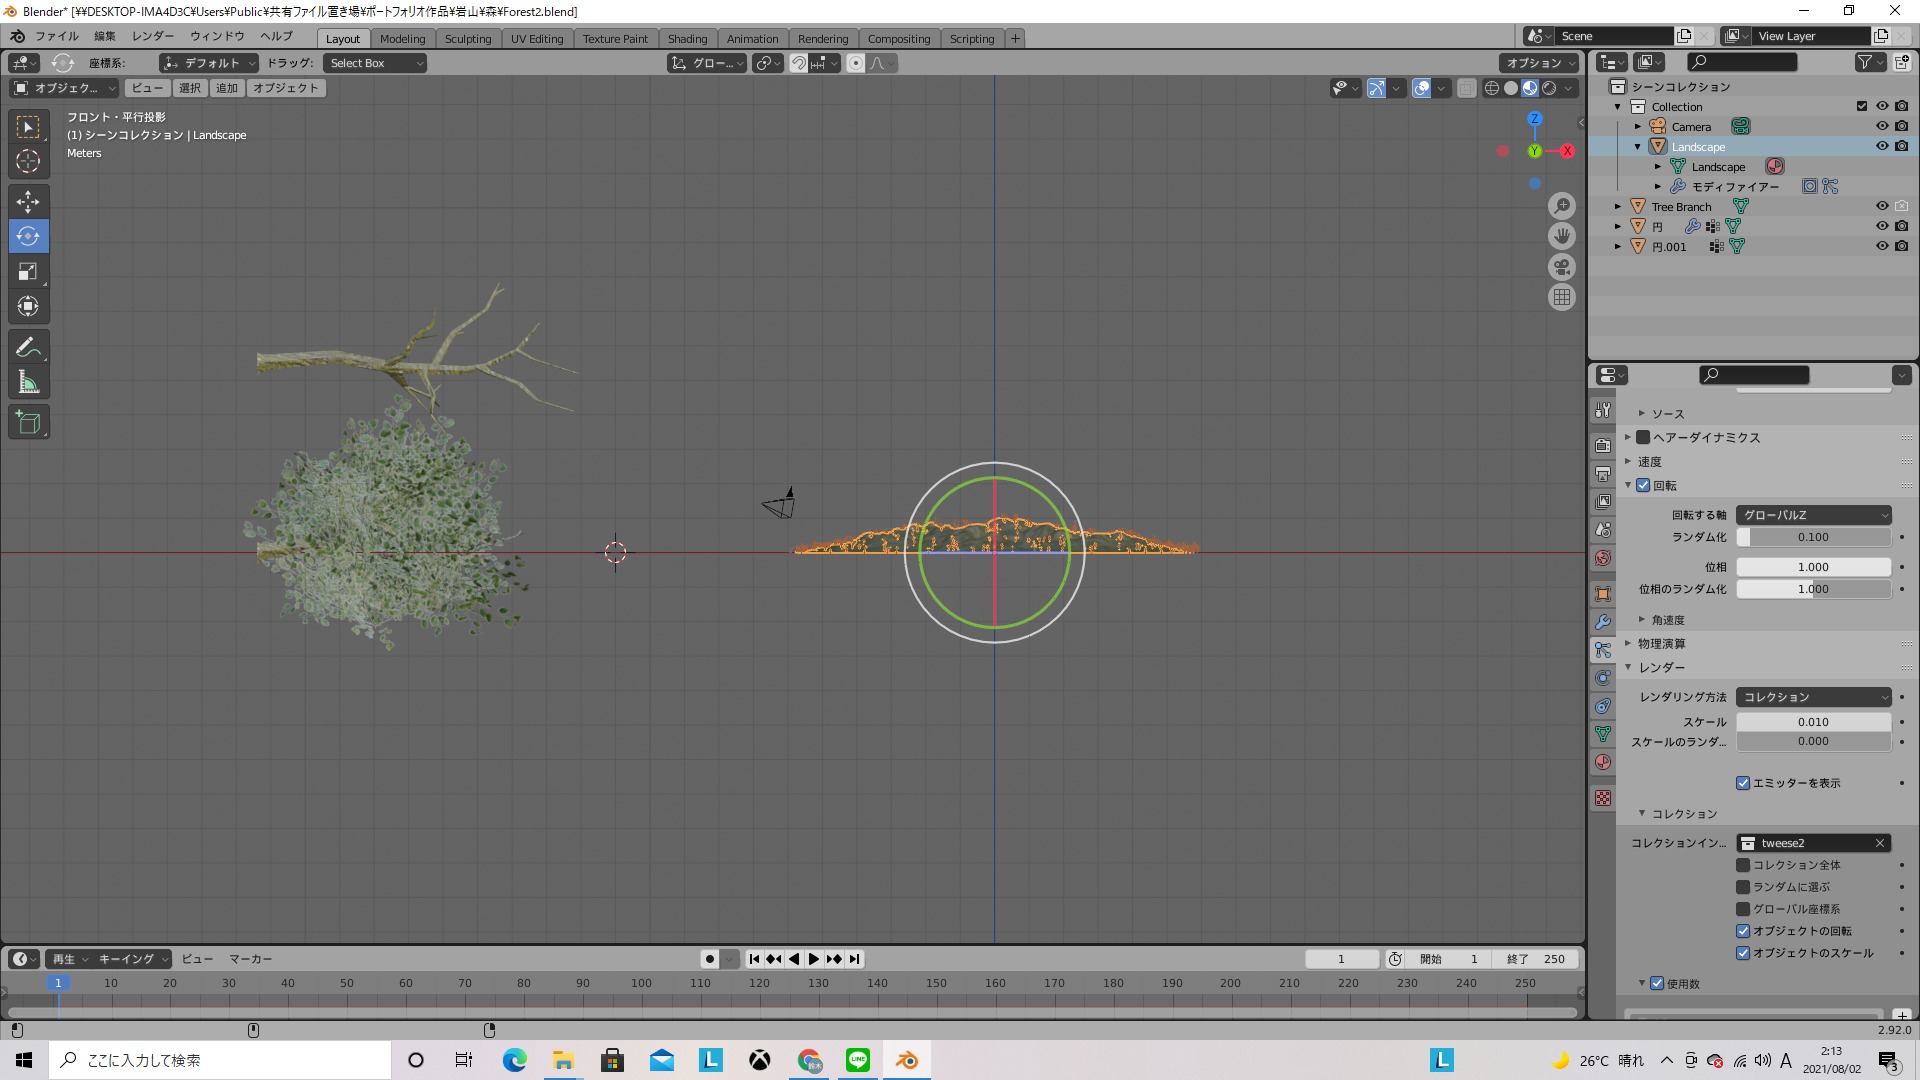The image size is (1920, 1080).
Task: Open the 回転する軸 dropdown
Action: pyautogui.click(x=1814, y=515)
